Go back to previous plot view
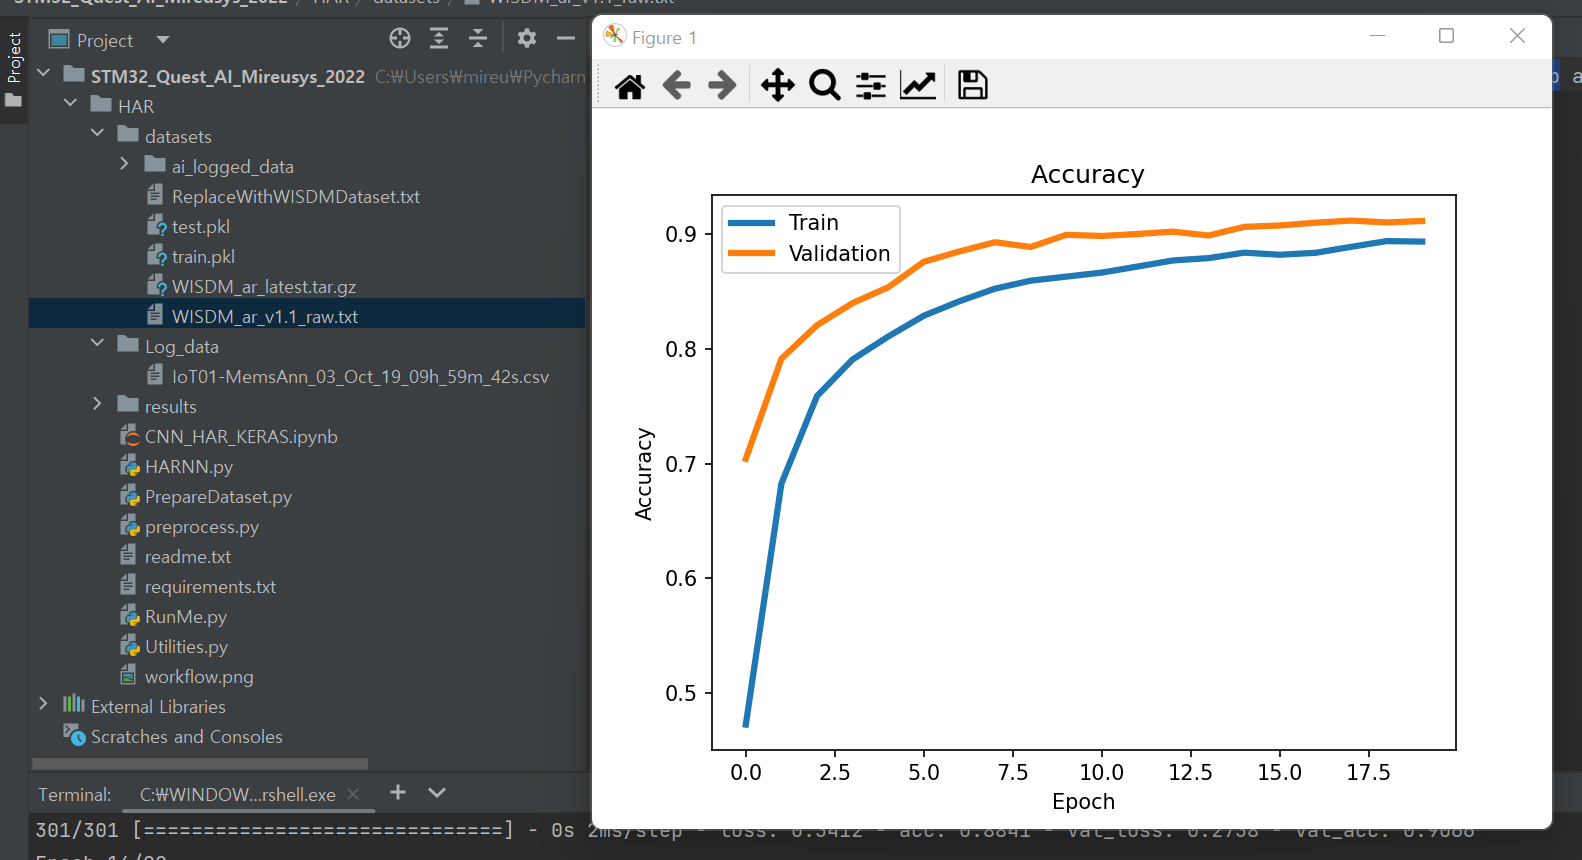The width and height of the screenshot is (1582, 860). 677,86
